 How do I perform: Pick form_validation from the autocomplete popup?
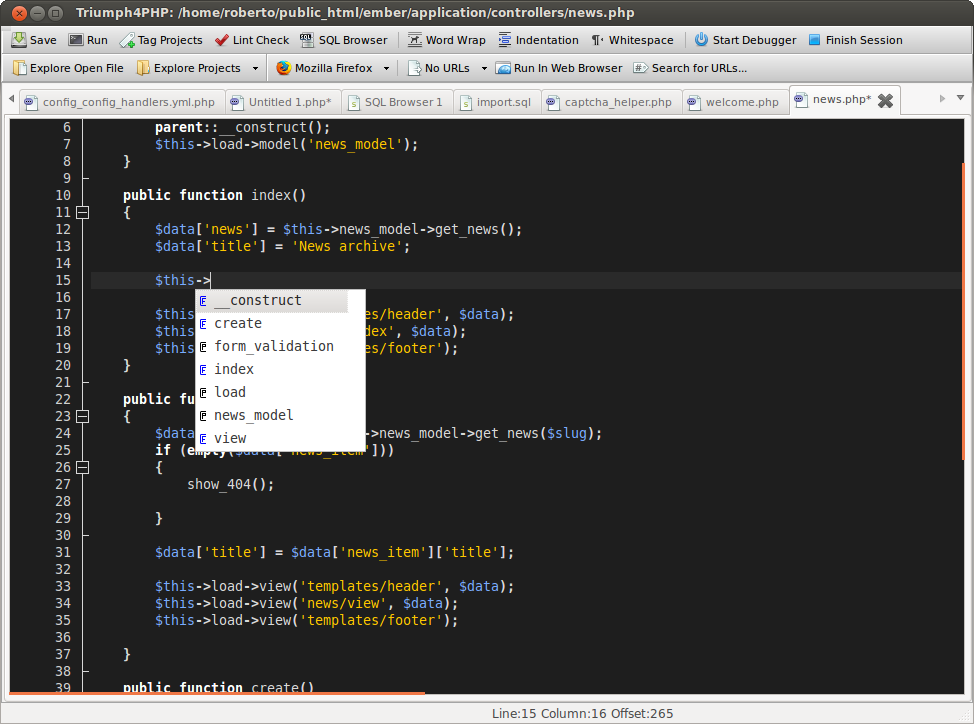273,346
